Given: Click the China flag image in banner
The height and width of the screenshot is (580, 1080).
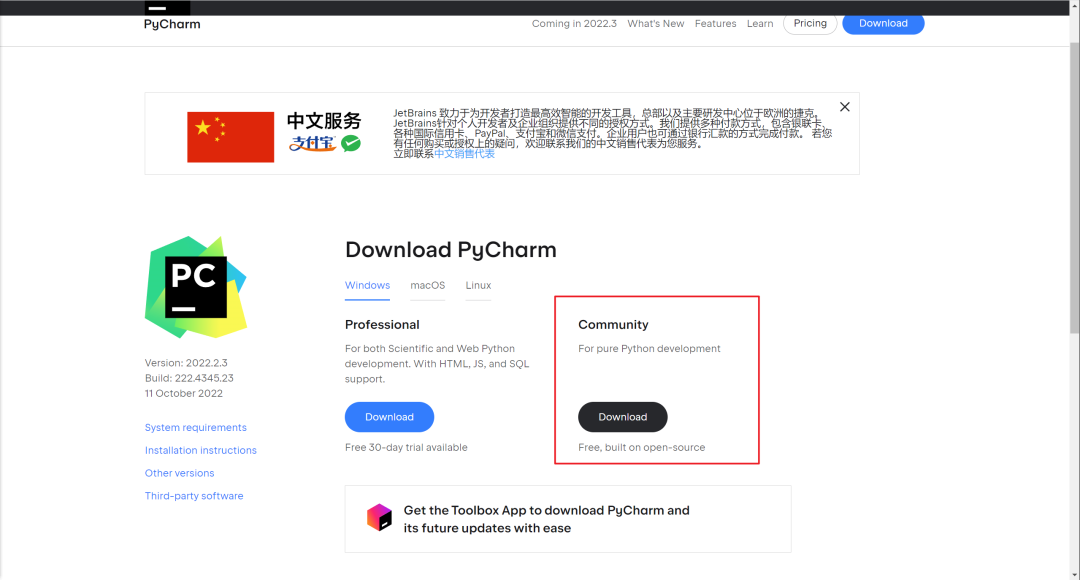Looking at the screenshot, I should 231,137.
